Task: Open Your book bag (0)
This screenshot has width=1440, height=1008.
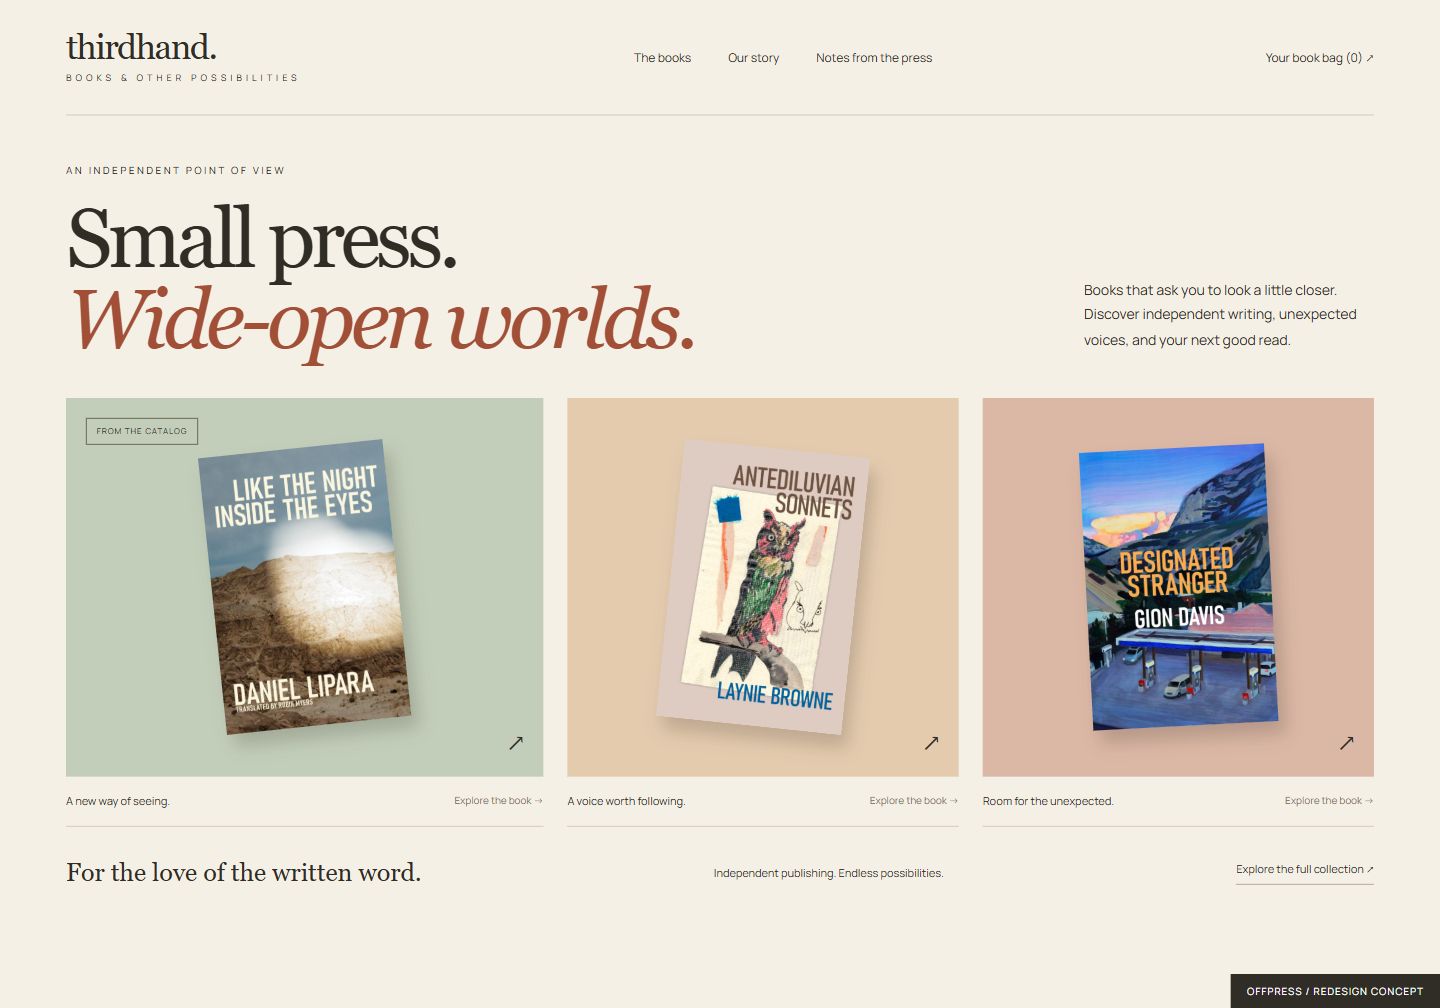Action: click(x=1319, y=58)
